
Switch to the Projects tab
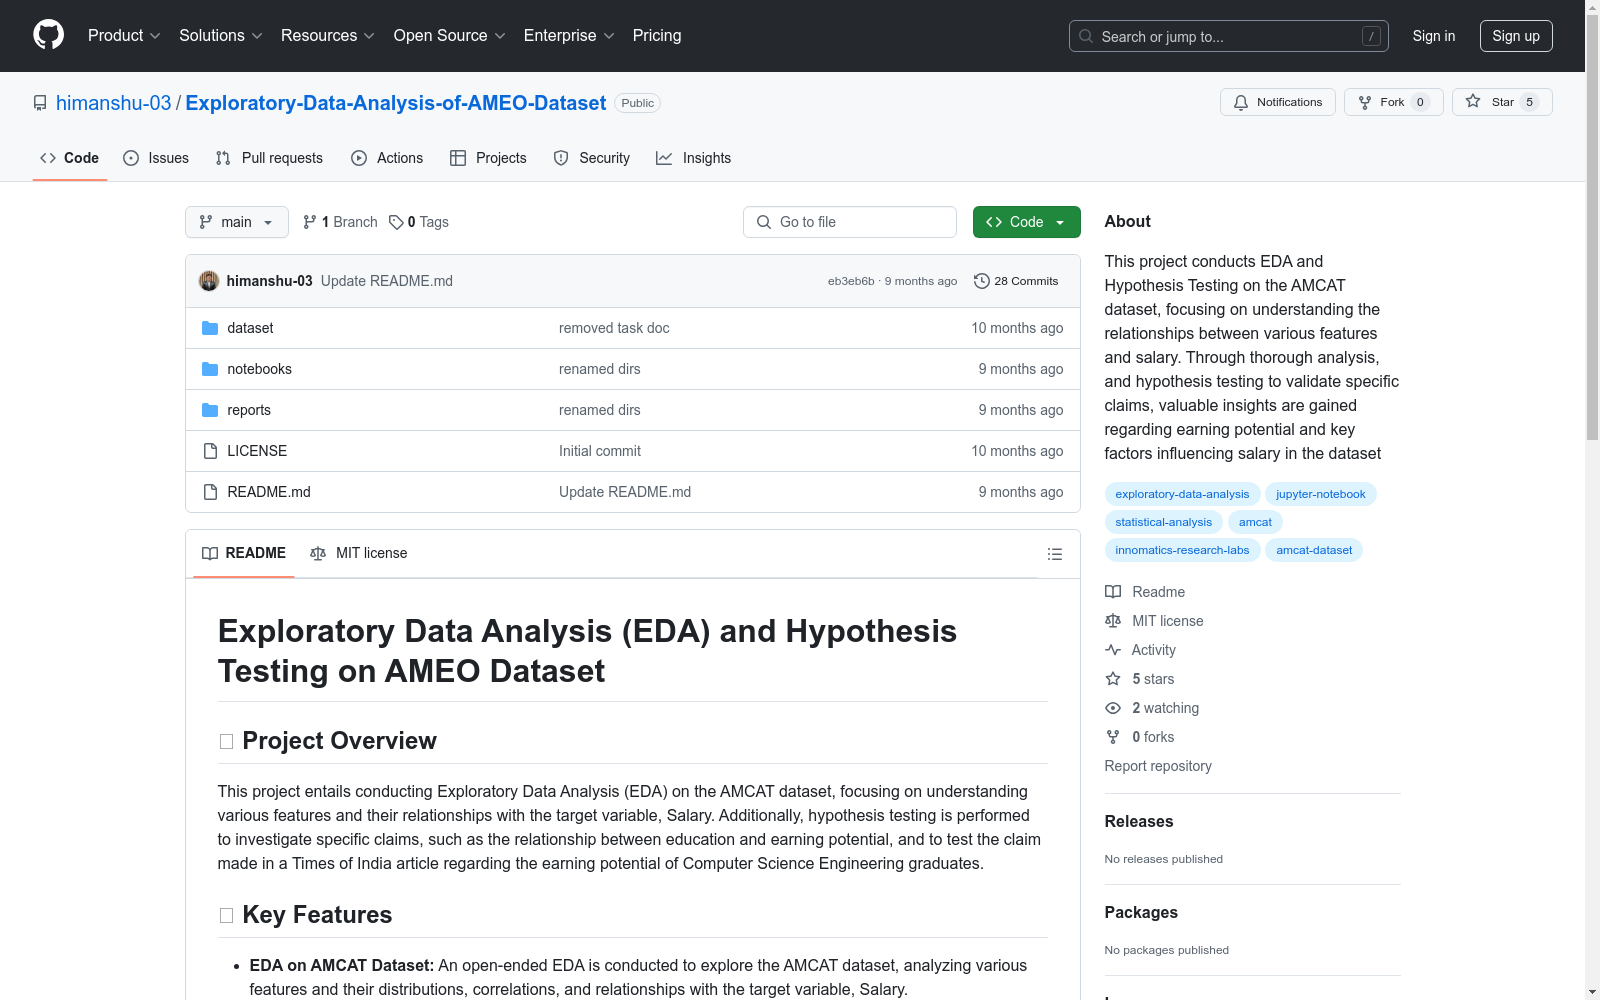pyautogui.click(x=488, y=158)
